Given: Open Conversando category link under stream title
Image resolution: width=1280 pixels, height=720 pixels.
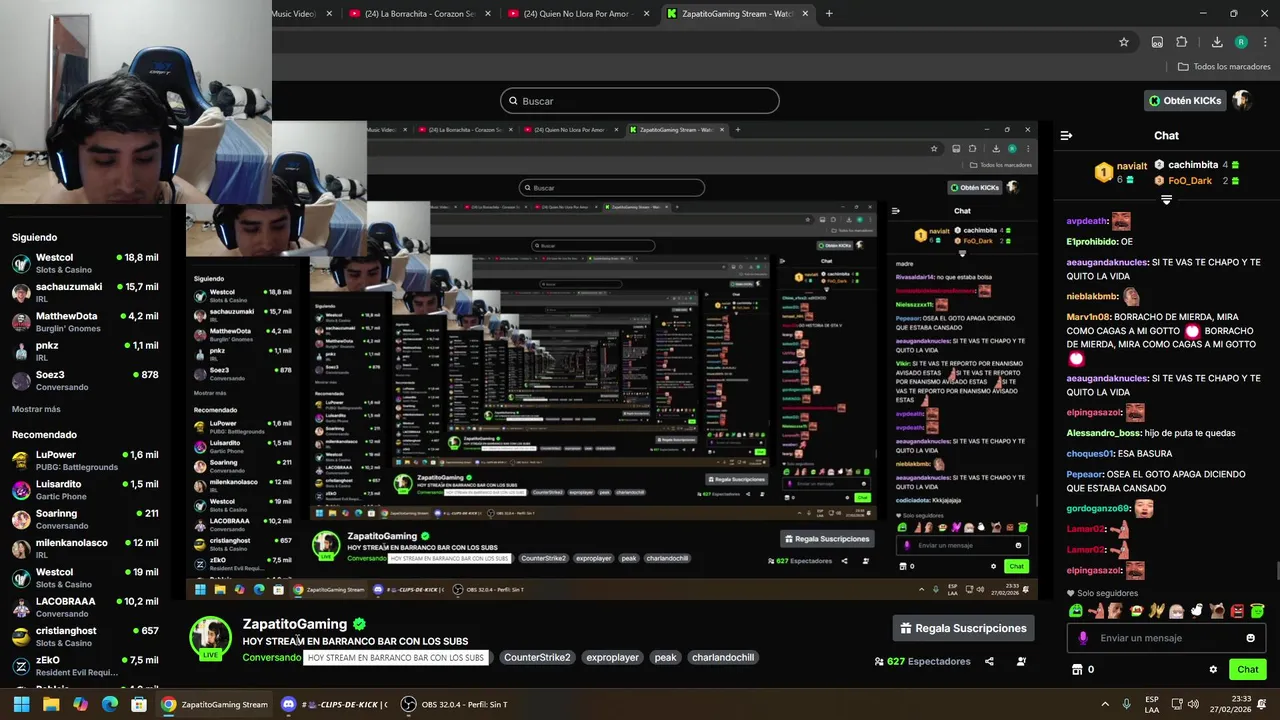Looking at the screenshot, I should (x=271, y=657).
